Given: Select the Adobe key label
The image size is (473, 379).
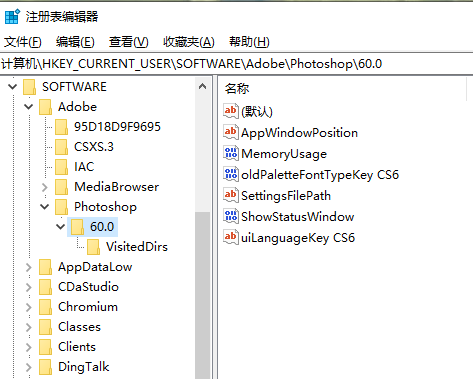Looking at the screenshot, I should point(77,107).
